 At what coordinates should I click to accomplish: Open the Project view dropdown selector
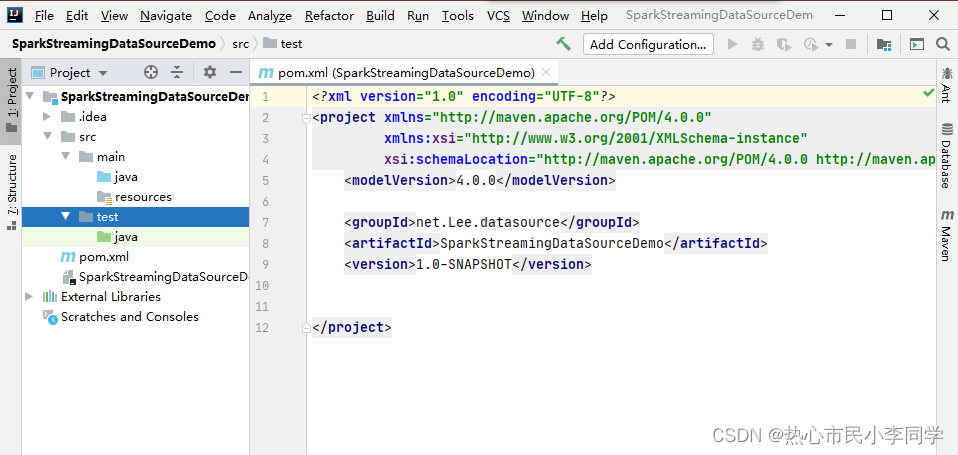[70, 73]
